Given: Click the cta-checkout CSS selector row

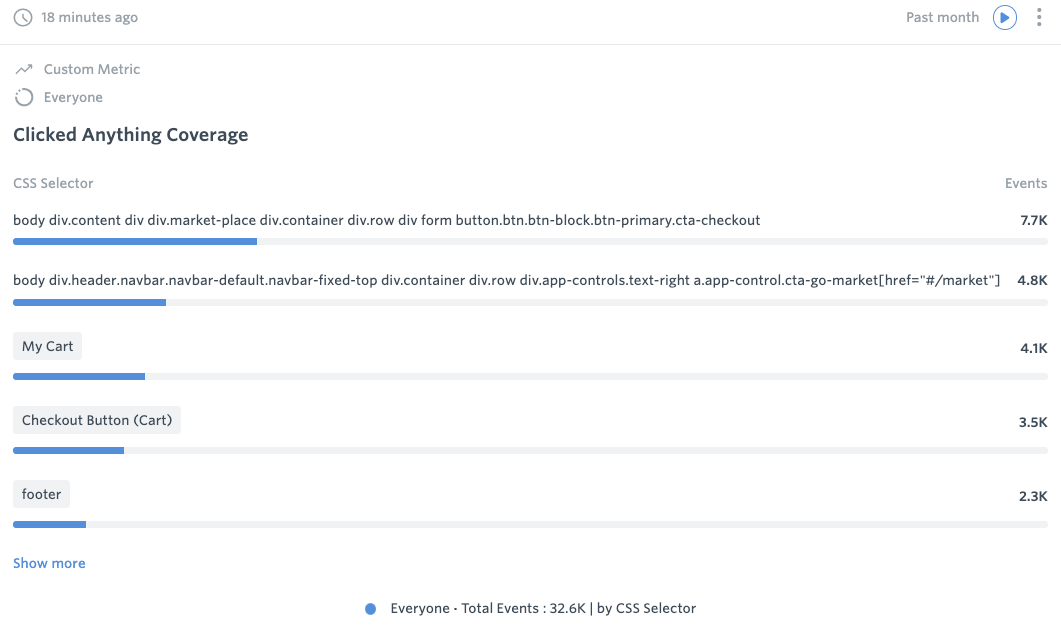Looking at the screenshot, I should tap(386, 220).
